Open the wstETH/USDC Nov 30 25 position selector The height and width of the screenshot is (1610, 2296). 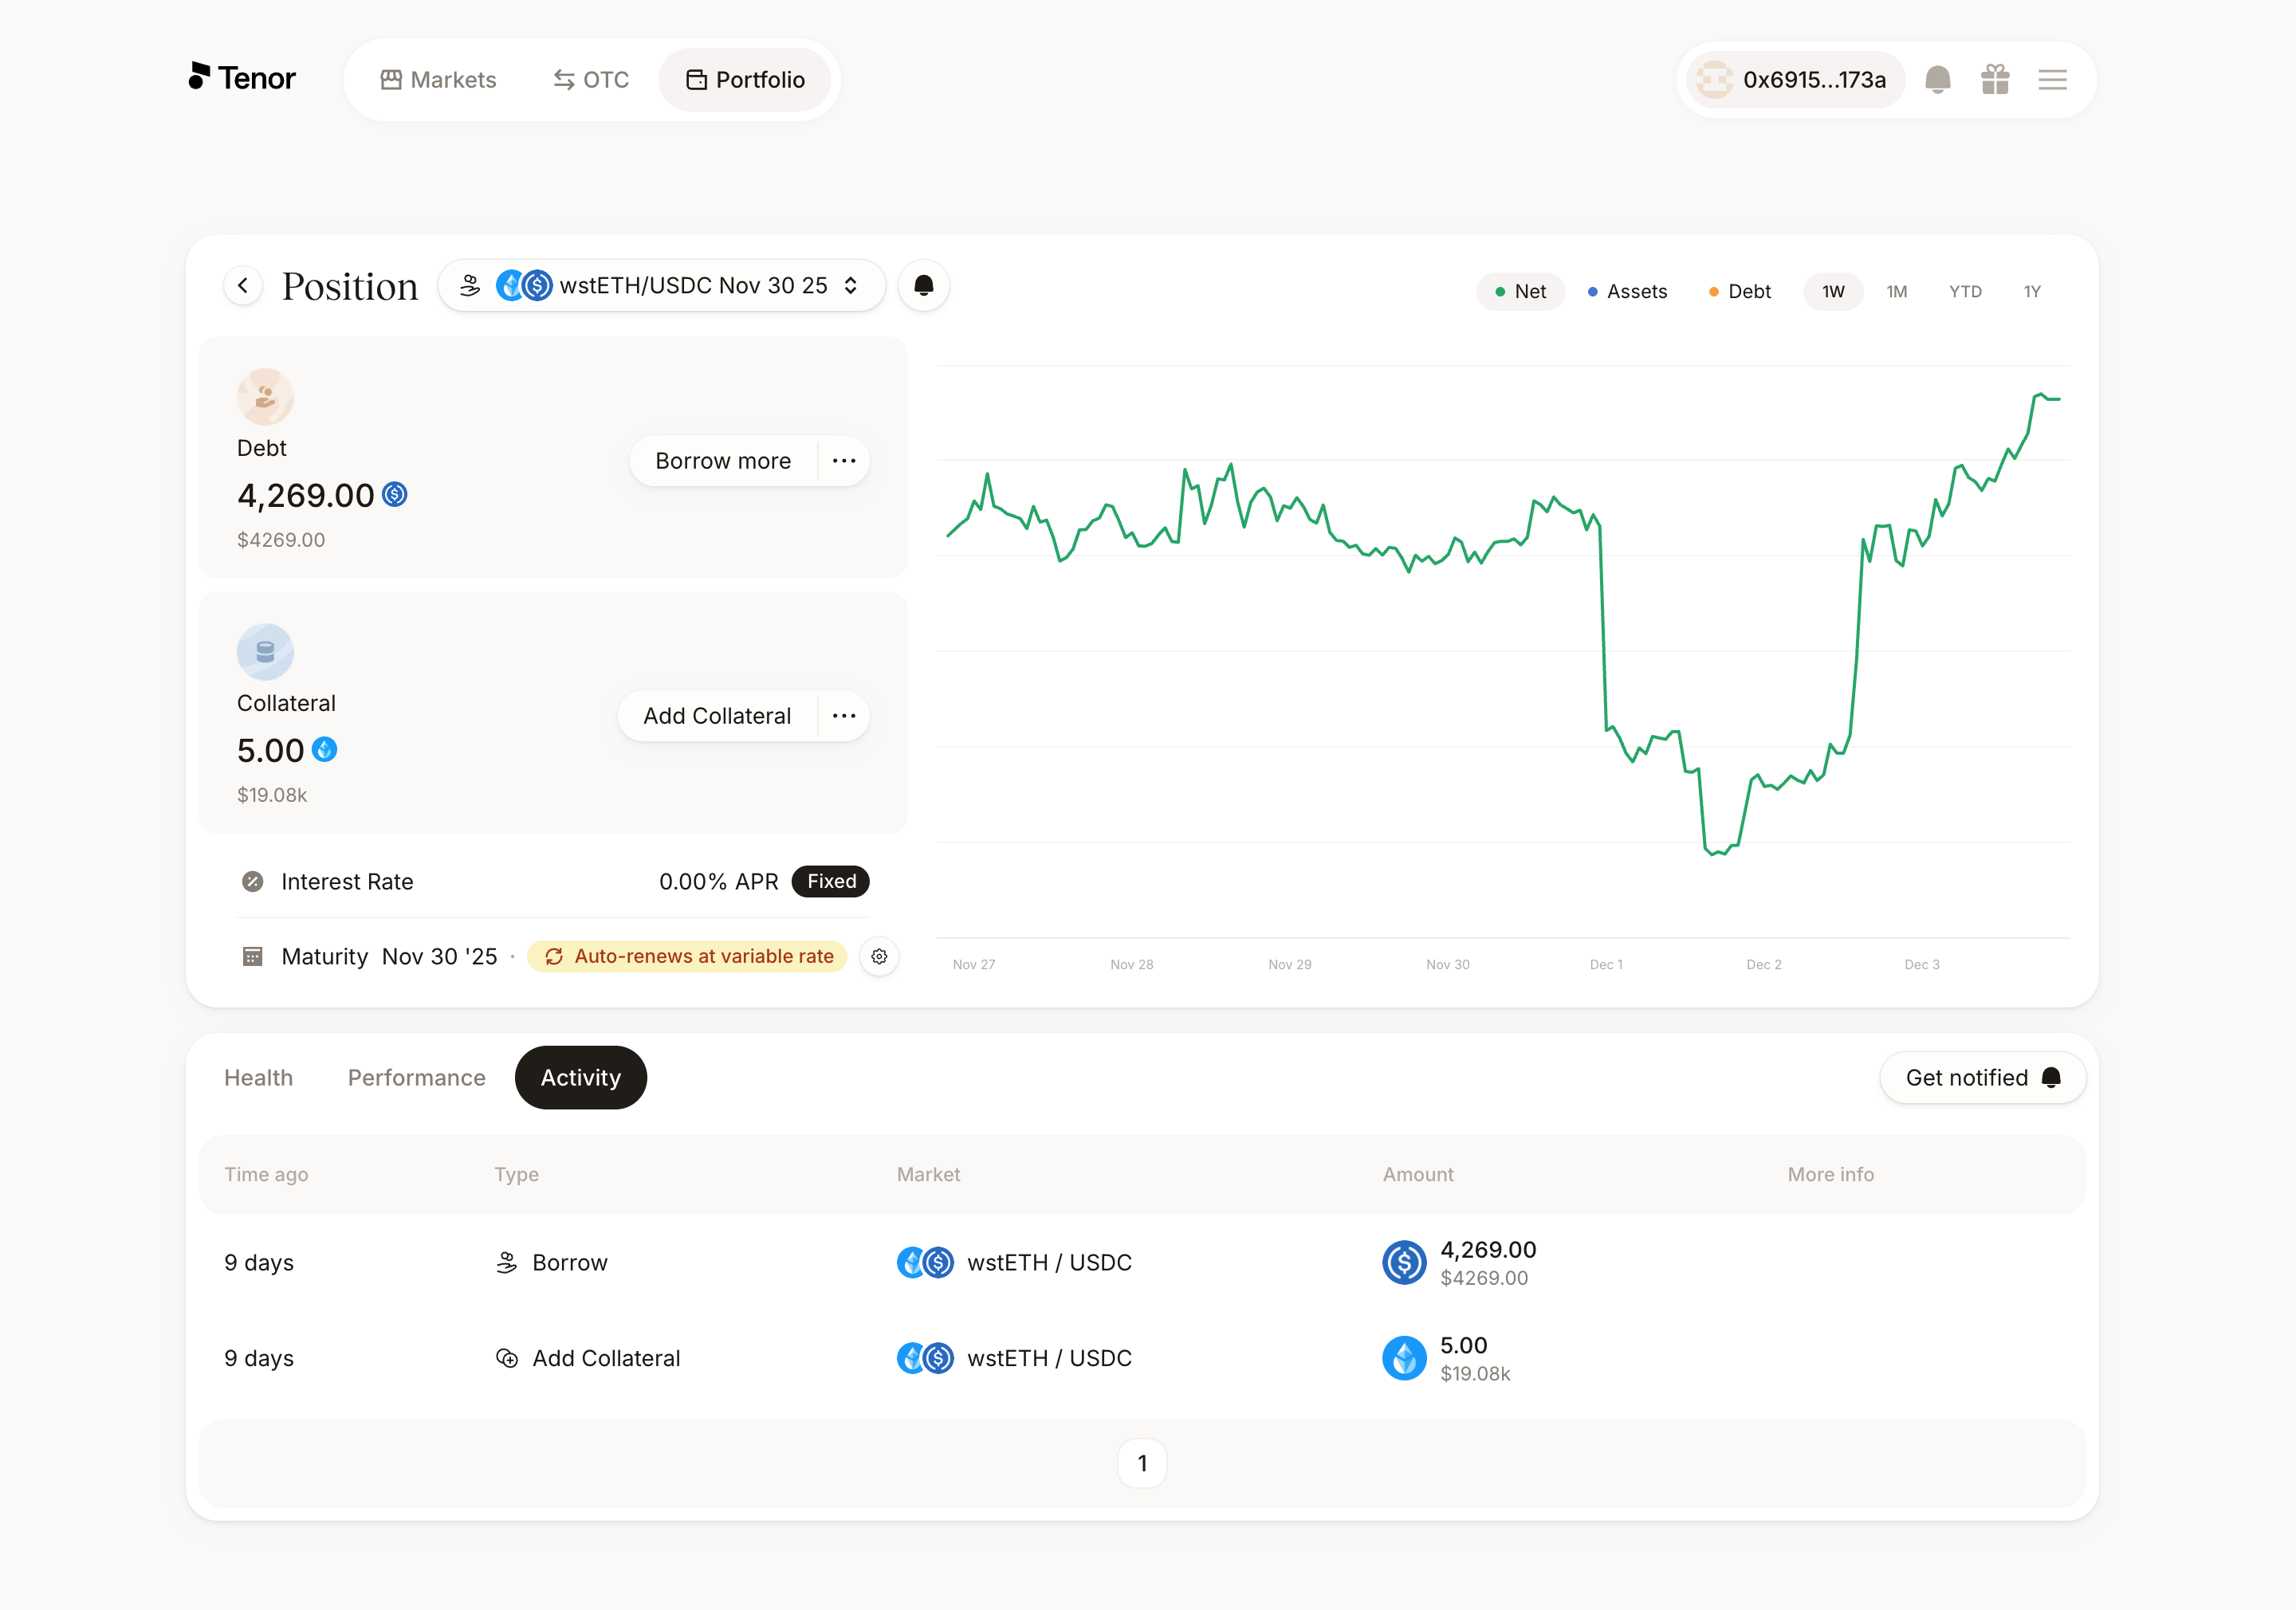661,286
